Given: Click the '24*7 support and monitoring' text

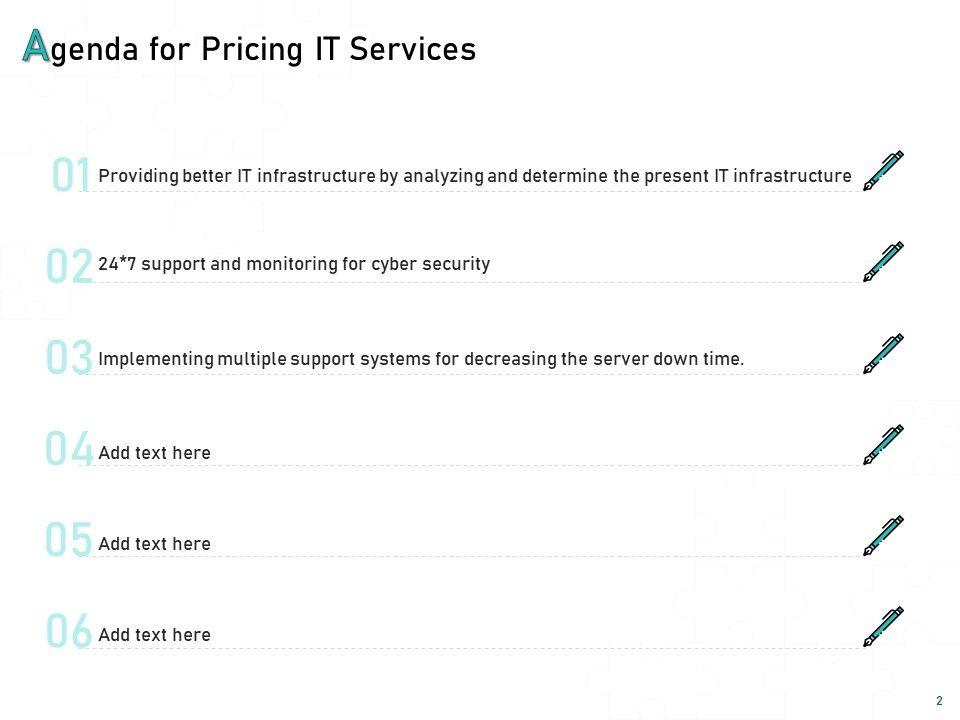Looking at the screenshot, I should (294, 264).
